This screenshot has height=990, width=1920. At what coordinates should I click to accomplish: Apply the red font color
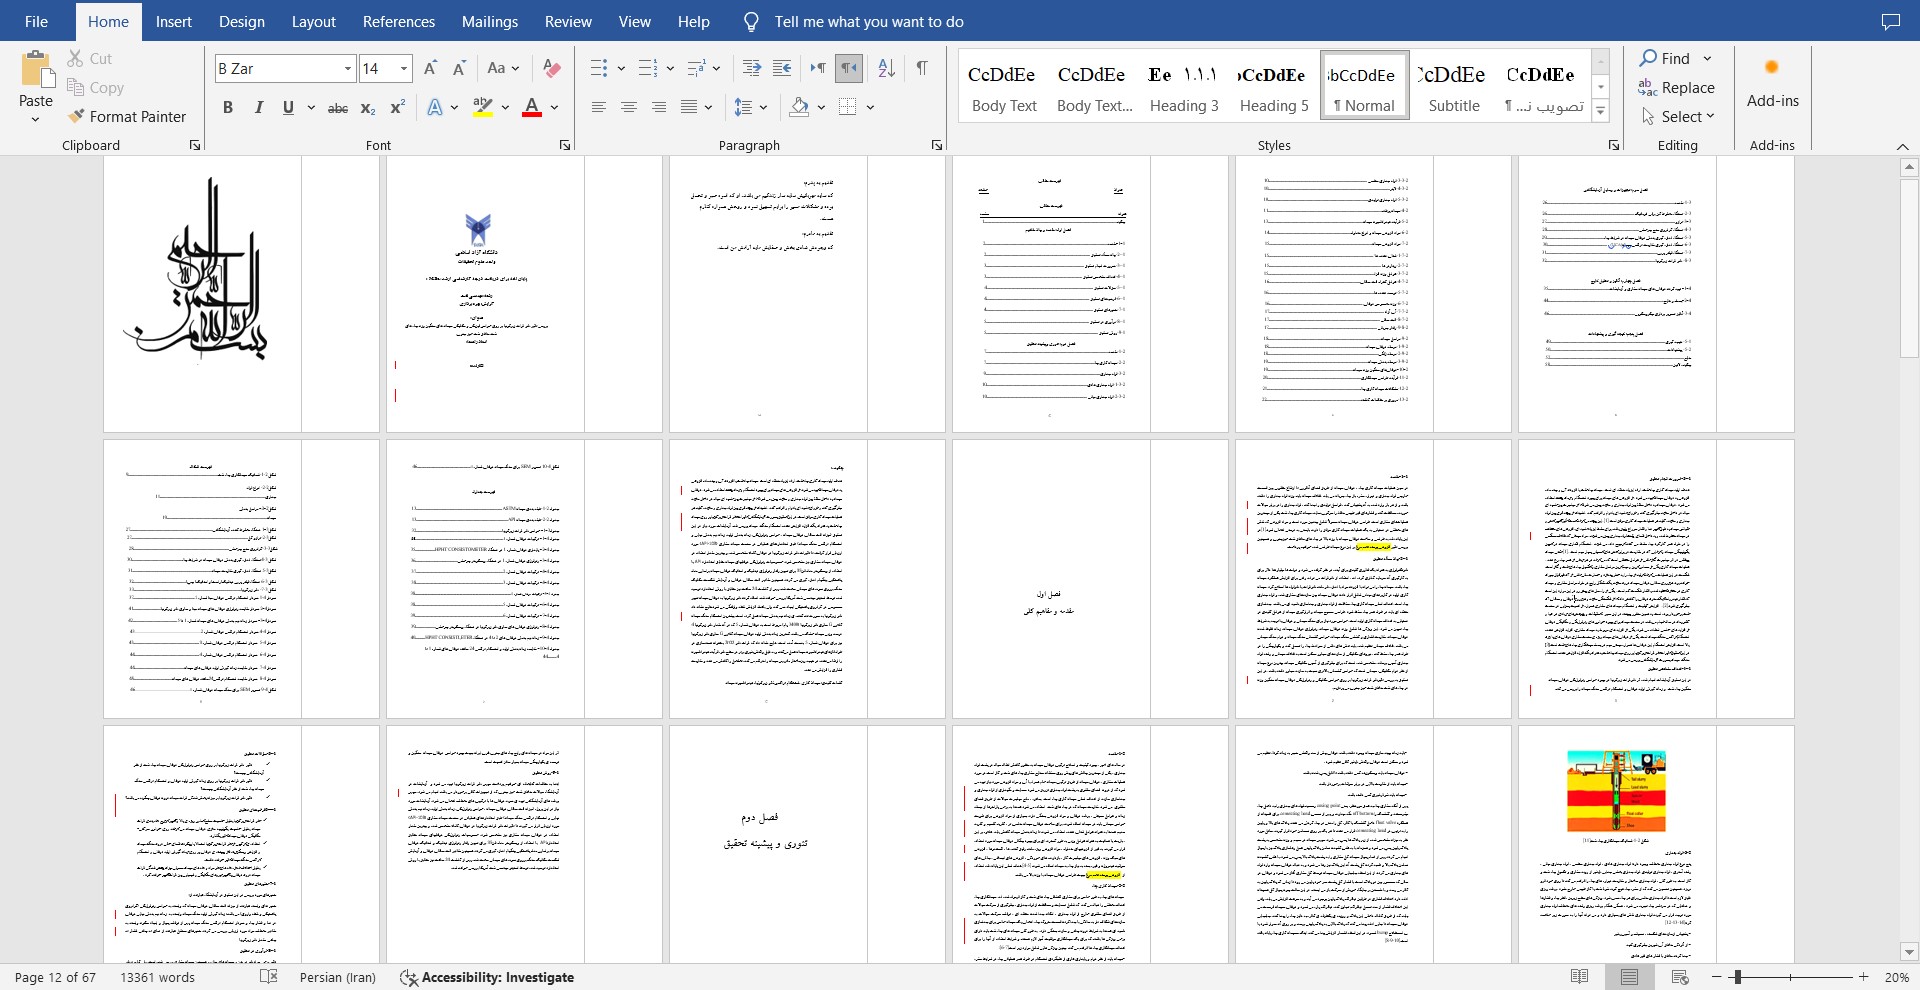tap(532, 108)
